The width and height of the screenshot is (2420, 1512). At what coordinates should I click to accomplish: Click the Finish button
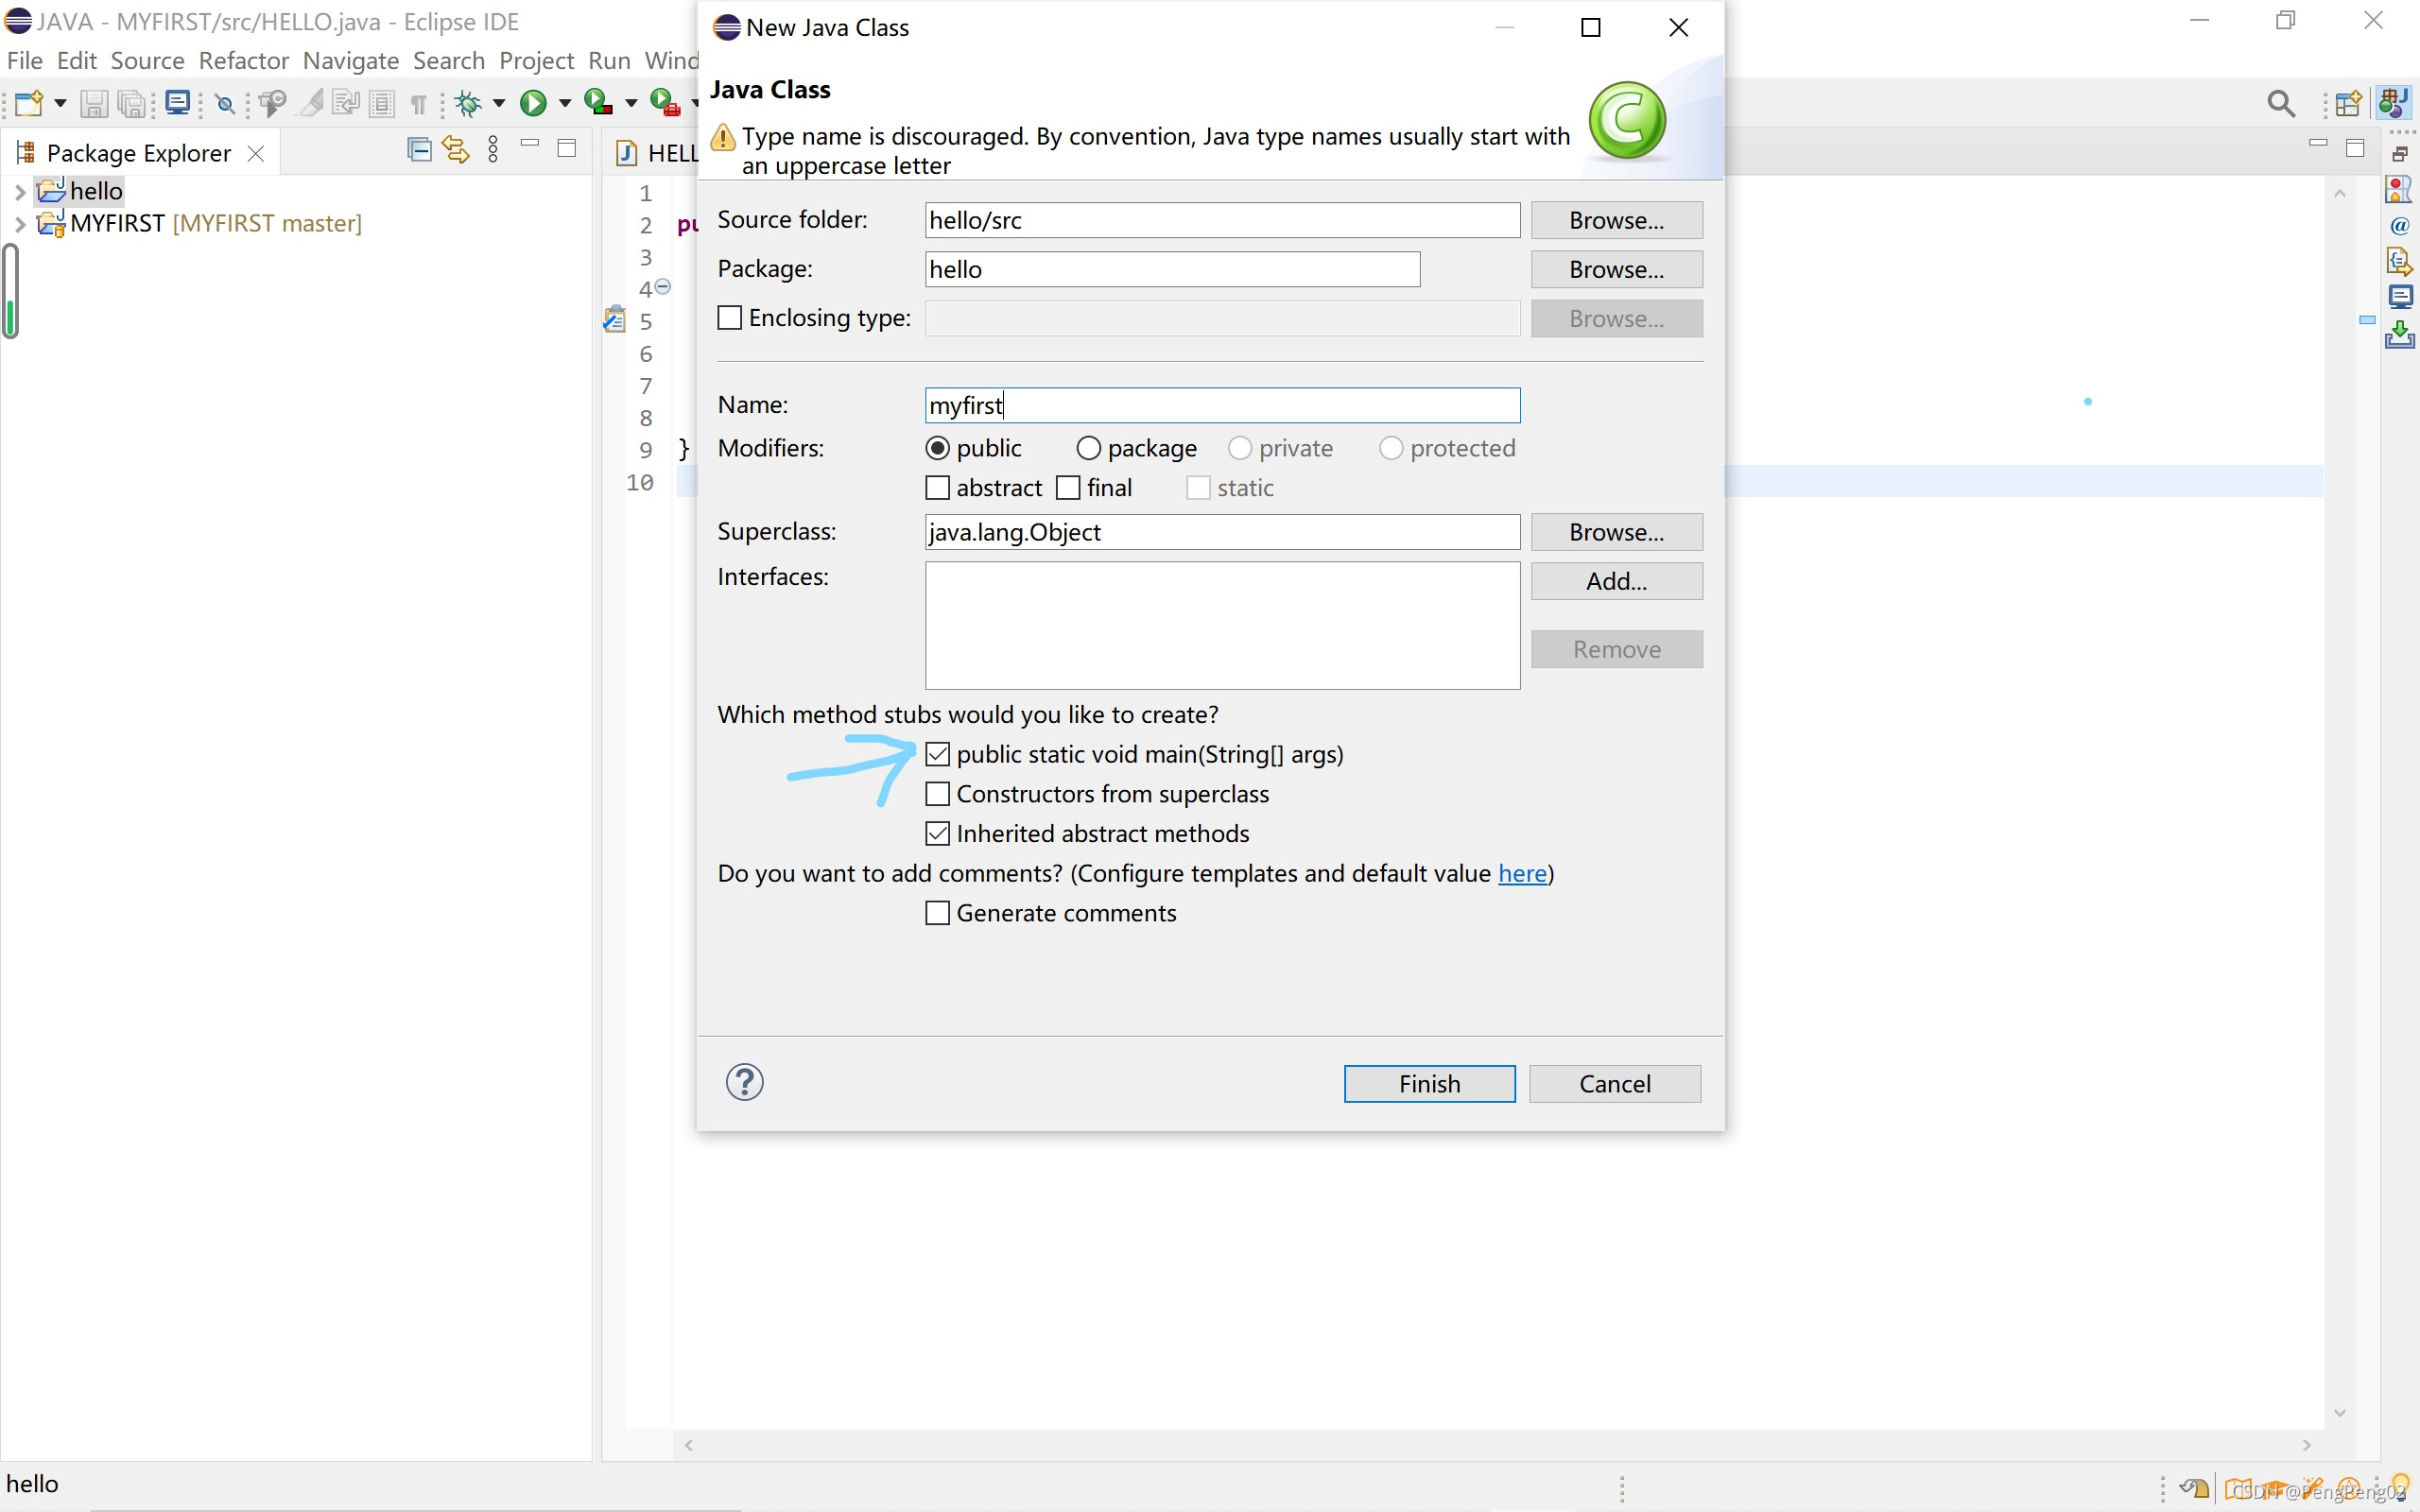coord(1428,1084)
